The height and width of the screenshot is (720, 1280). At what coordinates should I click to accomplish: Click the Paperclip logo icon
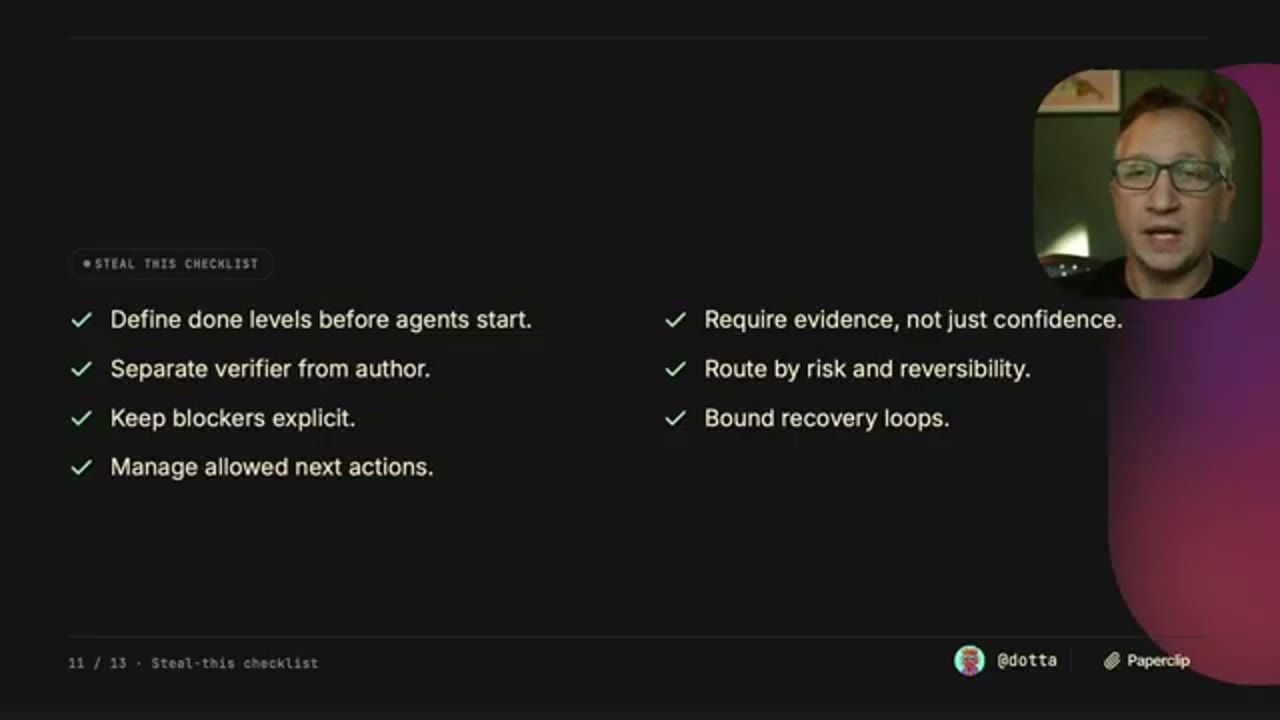(x=1111, y=661)
